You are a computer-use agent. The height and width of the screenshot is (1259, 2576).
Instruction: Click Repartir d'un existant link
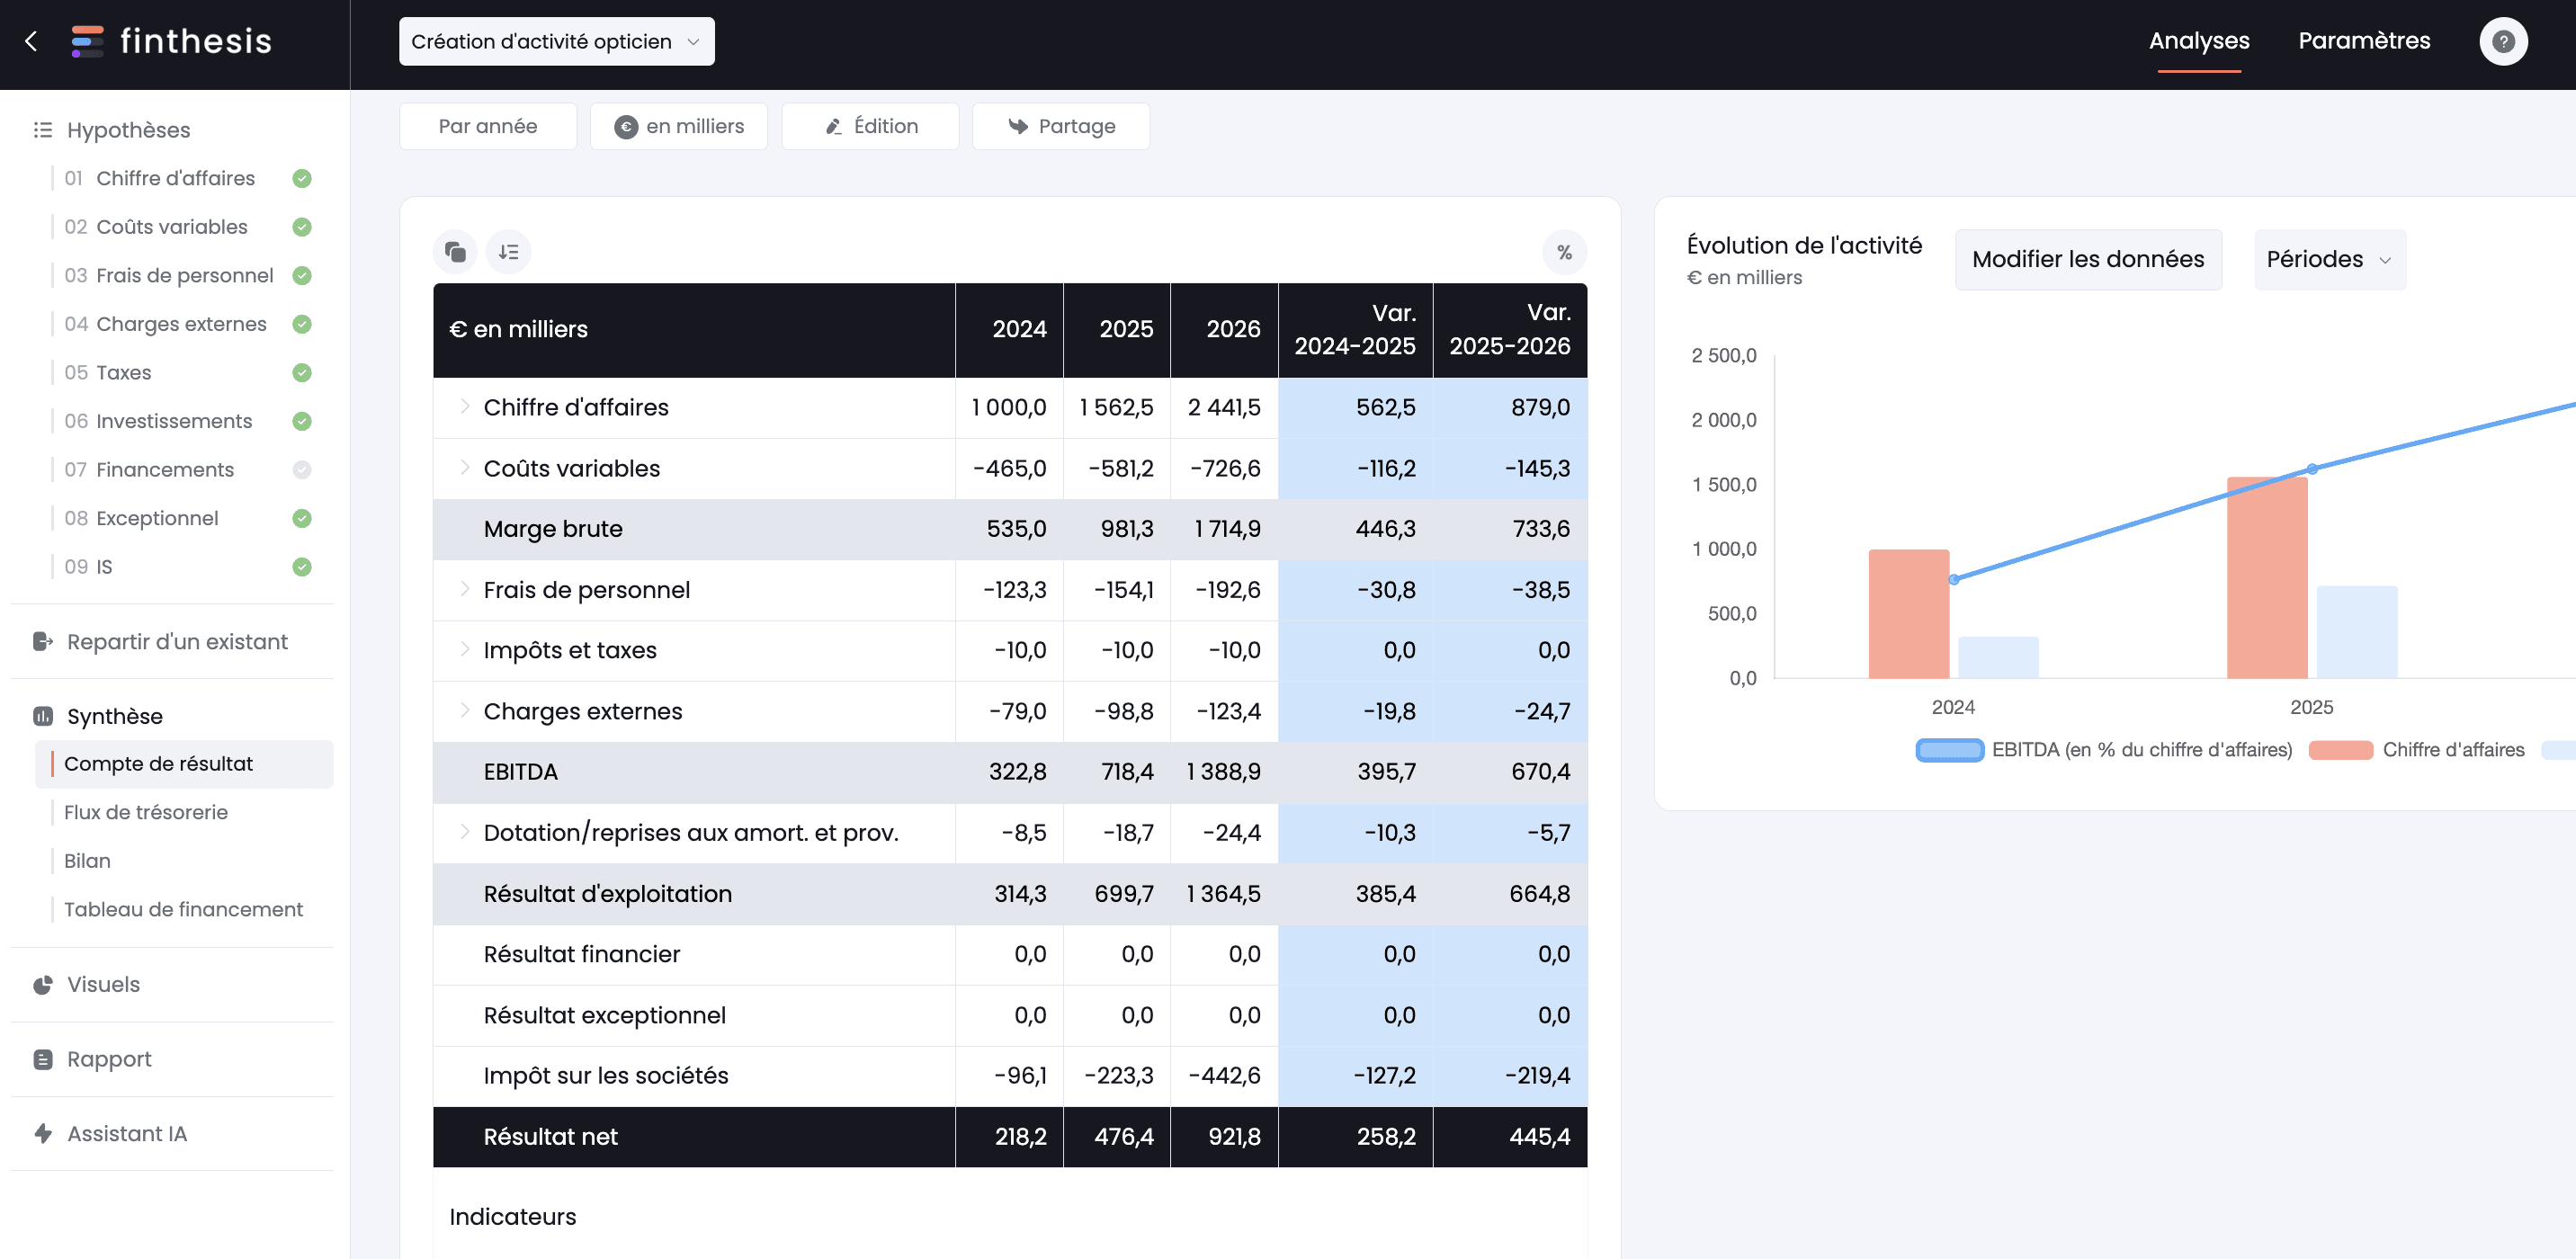click(x=177, y=641)
